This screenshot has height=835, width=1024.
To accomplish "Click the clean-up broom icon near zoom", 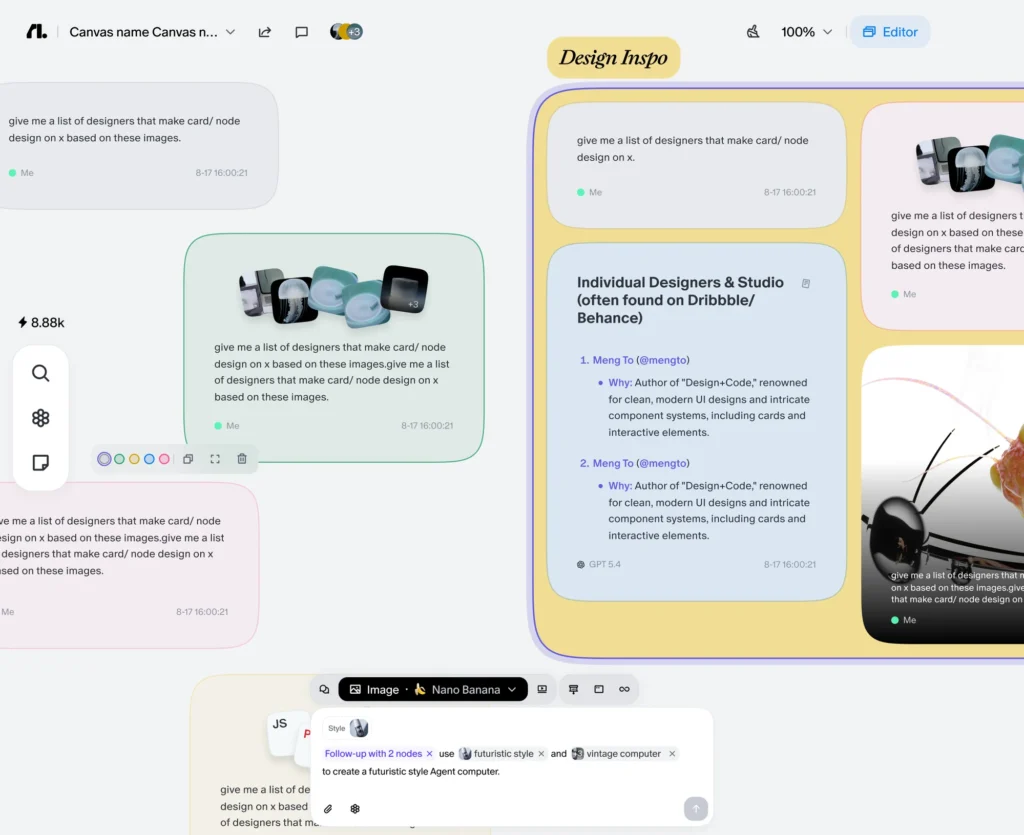I will tap(753, 32).
